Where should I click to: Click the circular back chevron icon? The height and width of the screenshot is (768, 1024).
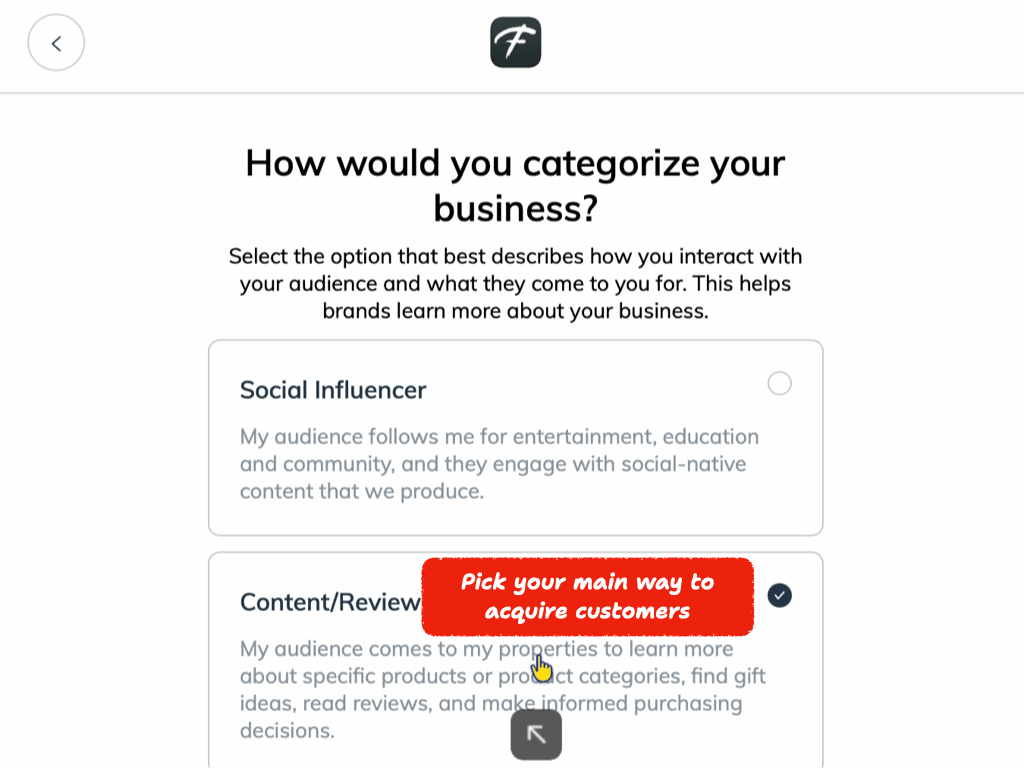point(56,42)
